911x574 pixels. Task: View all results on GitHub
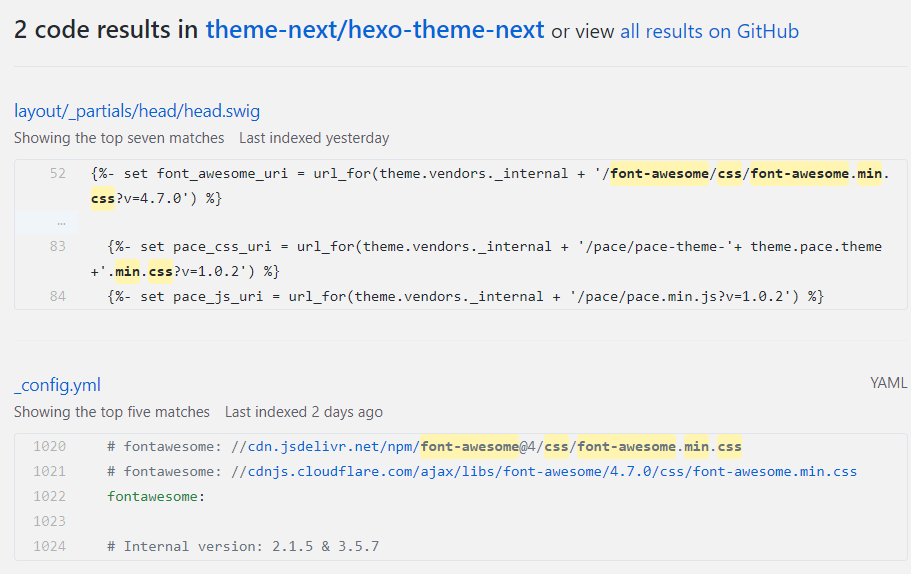[x=709, y=31]
